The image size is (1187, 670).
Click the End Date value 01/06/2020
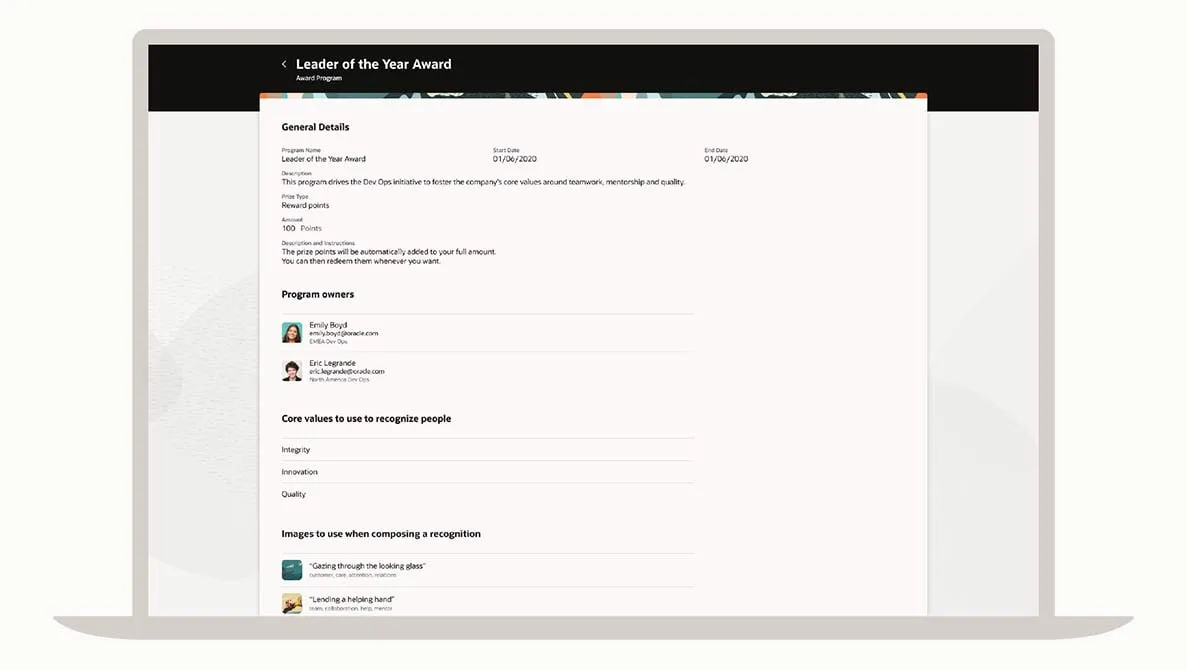[x=726, y=159]
